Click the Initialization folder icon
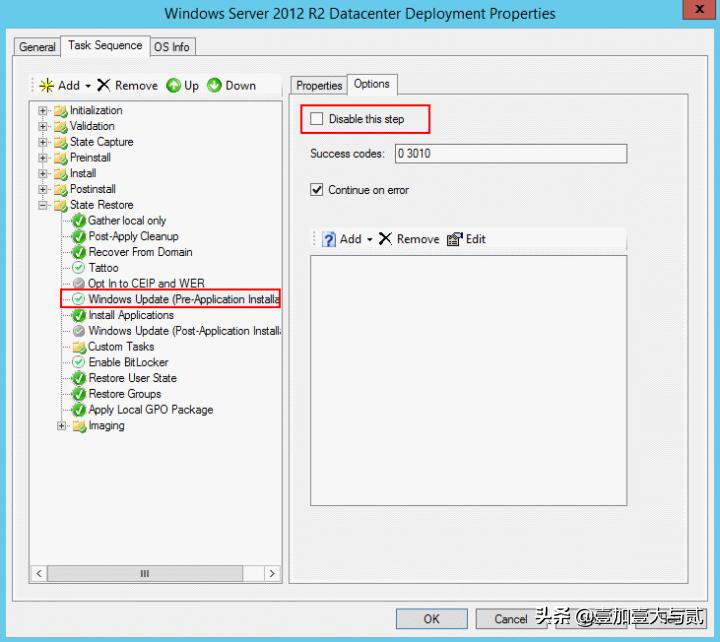The width and height of the screenshot is (720, 642). [61, 111]
